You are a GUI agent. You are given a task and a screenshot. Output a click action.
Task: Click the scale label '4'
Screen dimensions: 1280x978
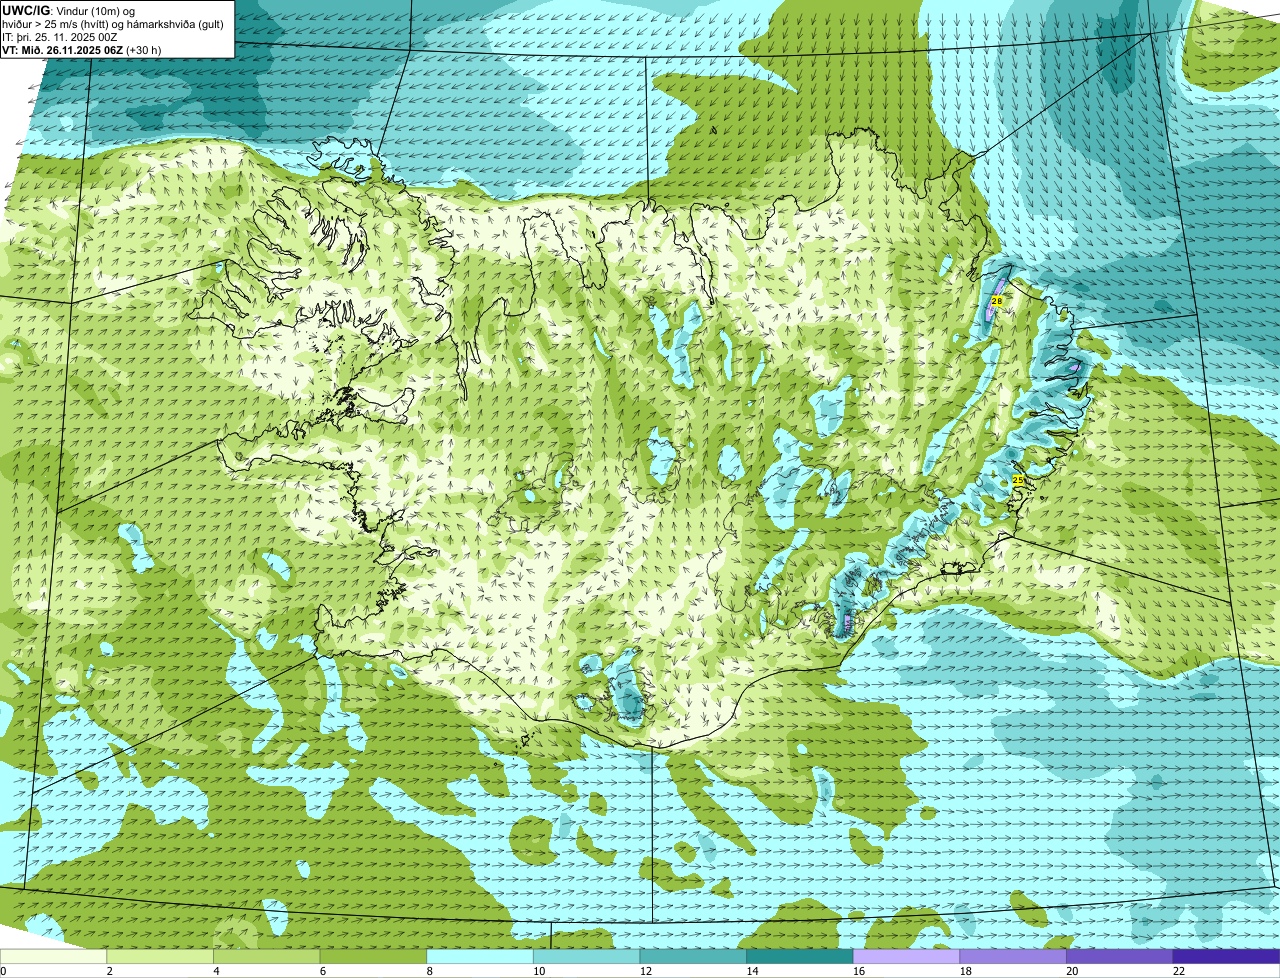pyautogui.click(x=216, y=971)
